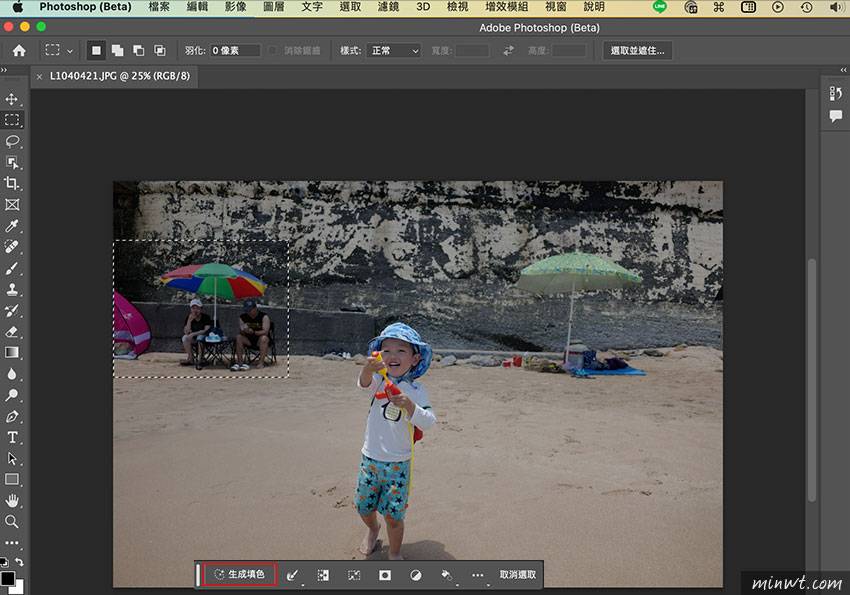Click the 生成填色 Generative Fill button
This screenshot has width=850, height=595.
pyautogui.click(x=239, y=575)
